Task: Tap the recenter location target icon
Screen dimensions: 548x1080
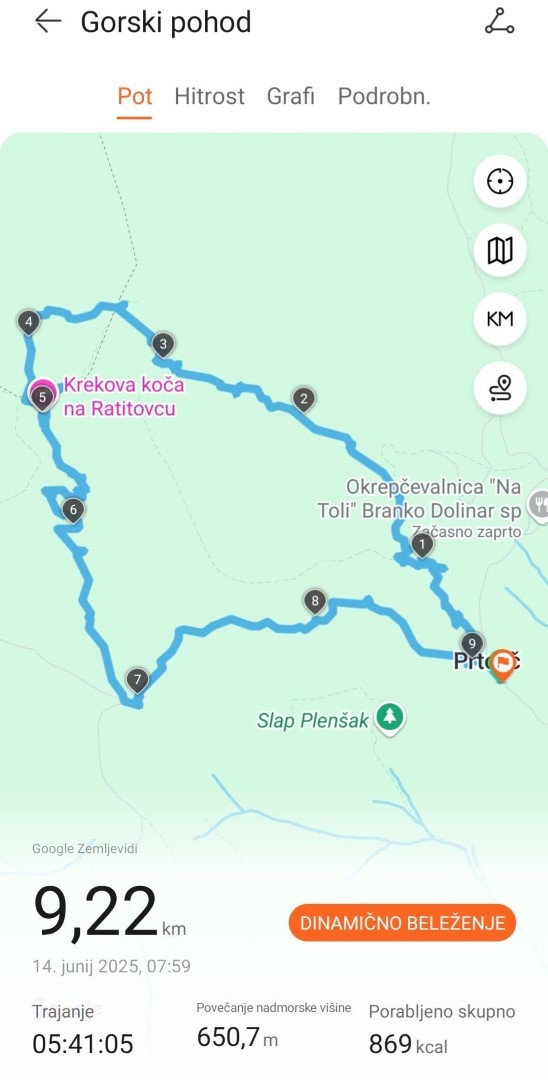Action: click(500, 181)
